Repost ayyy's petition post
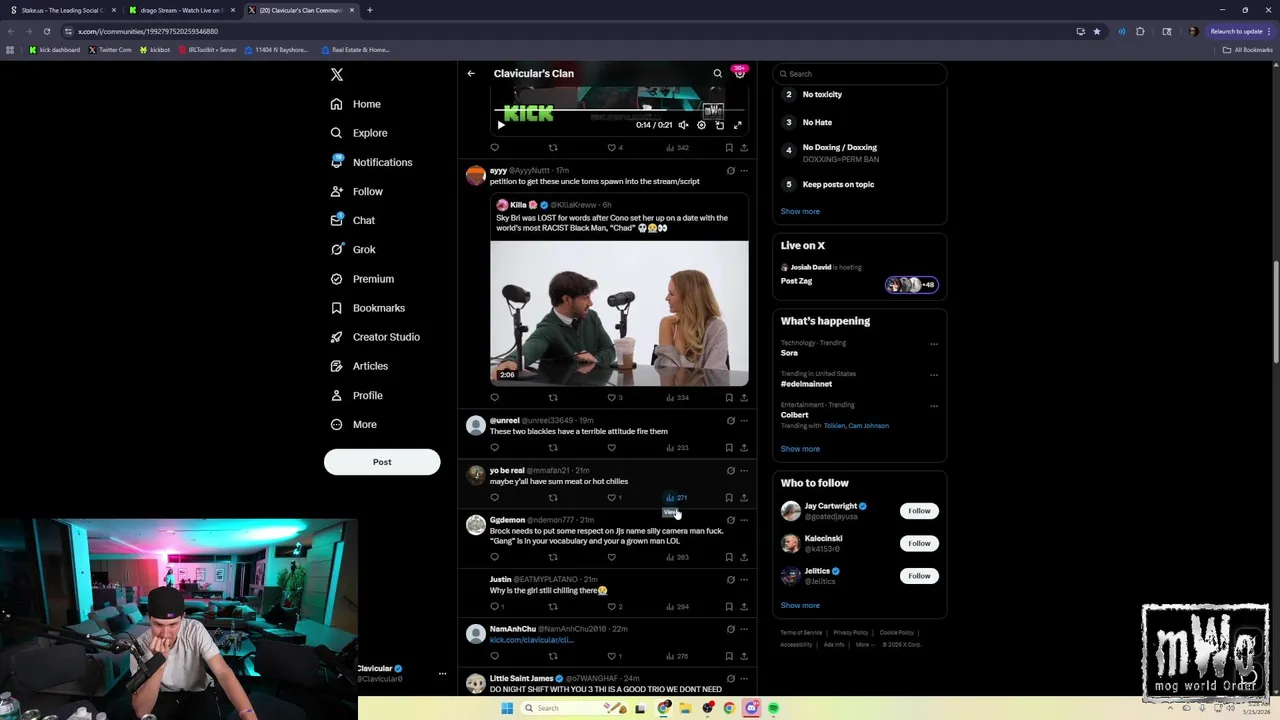 553,397
